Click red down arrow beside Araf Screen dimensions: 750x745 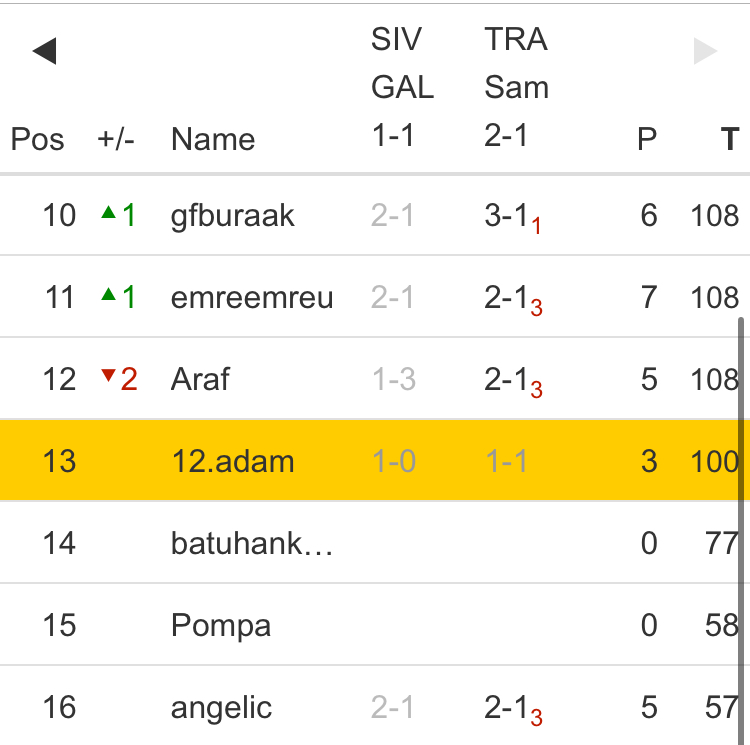click(109, 377)
